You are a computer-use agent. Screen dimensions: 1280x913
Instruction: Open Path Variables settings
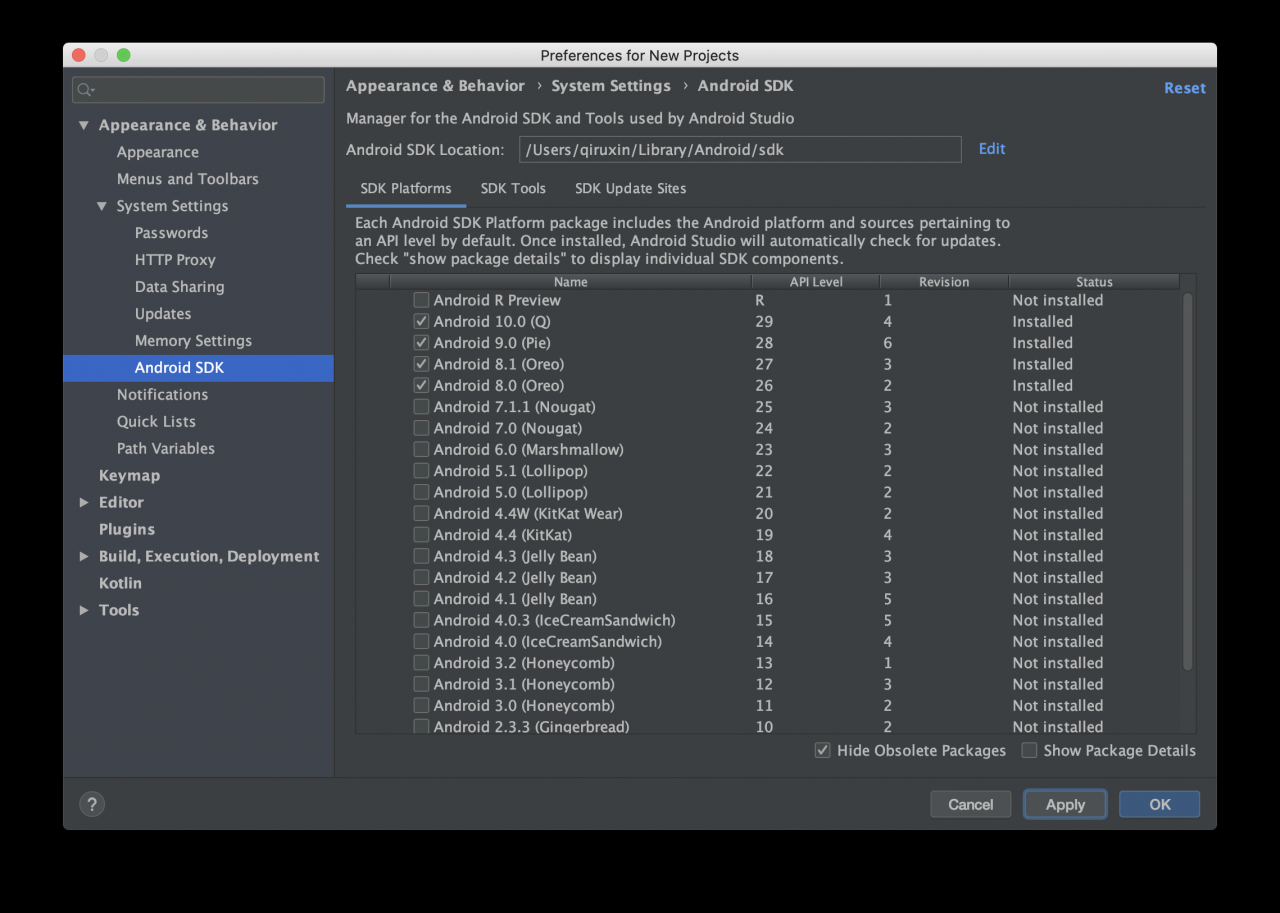click(x=165, y=449)
